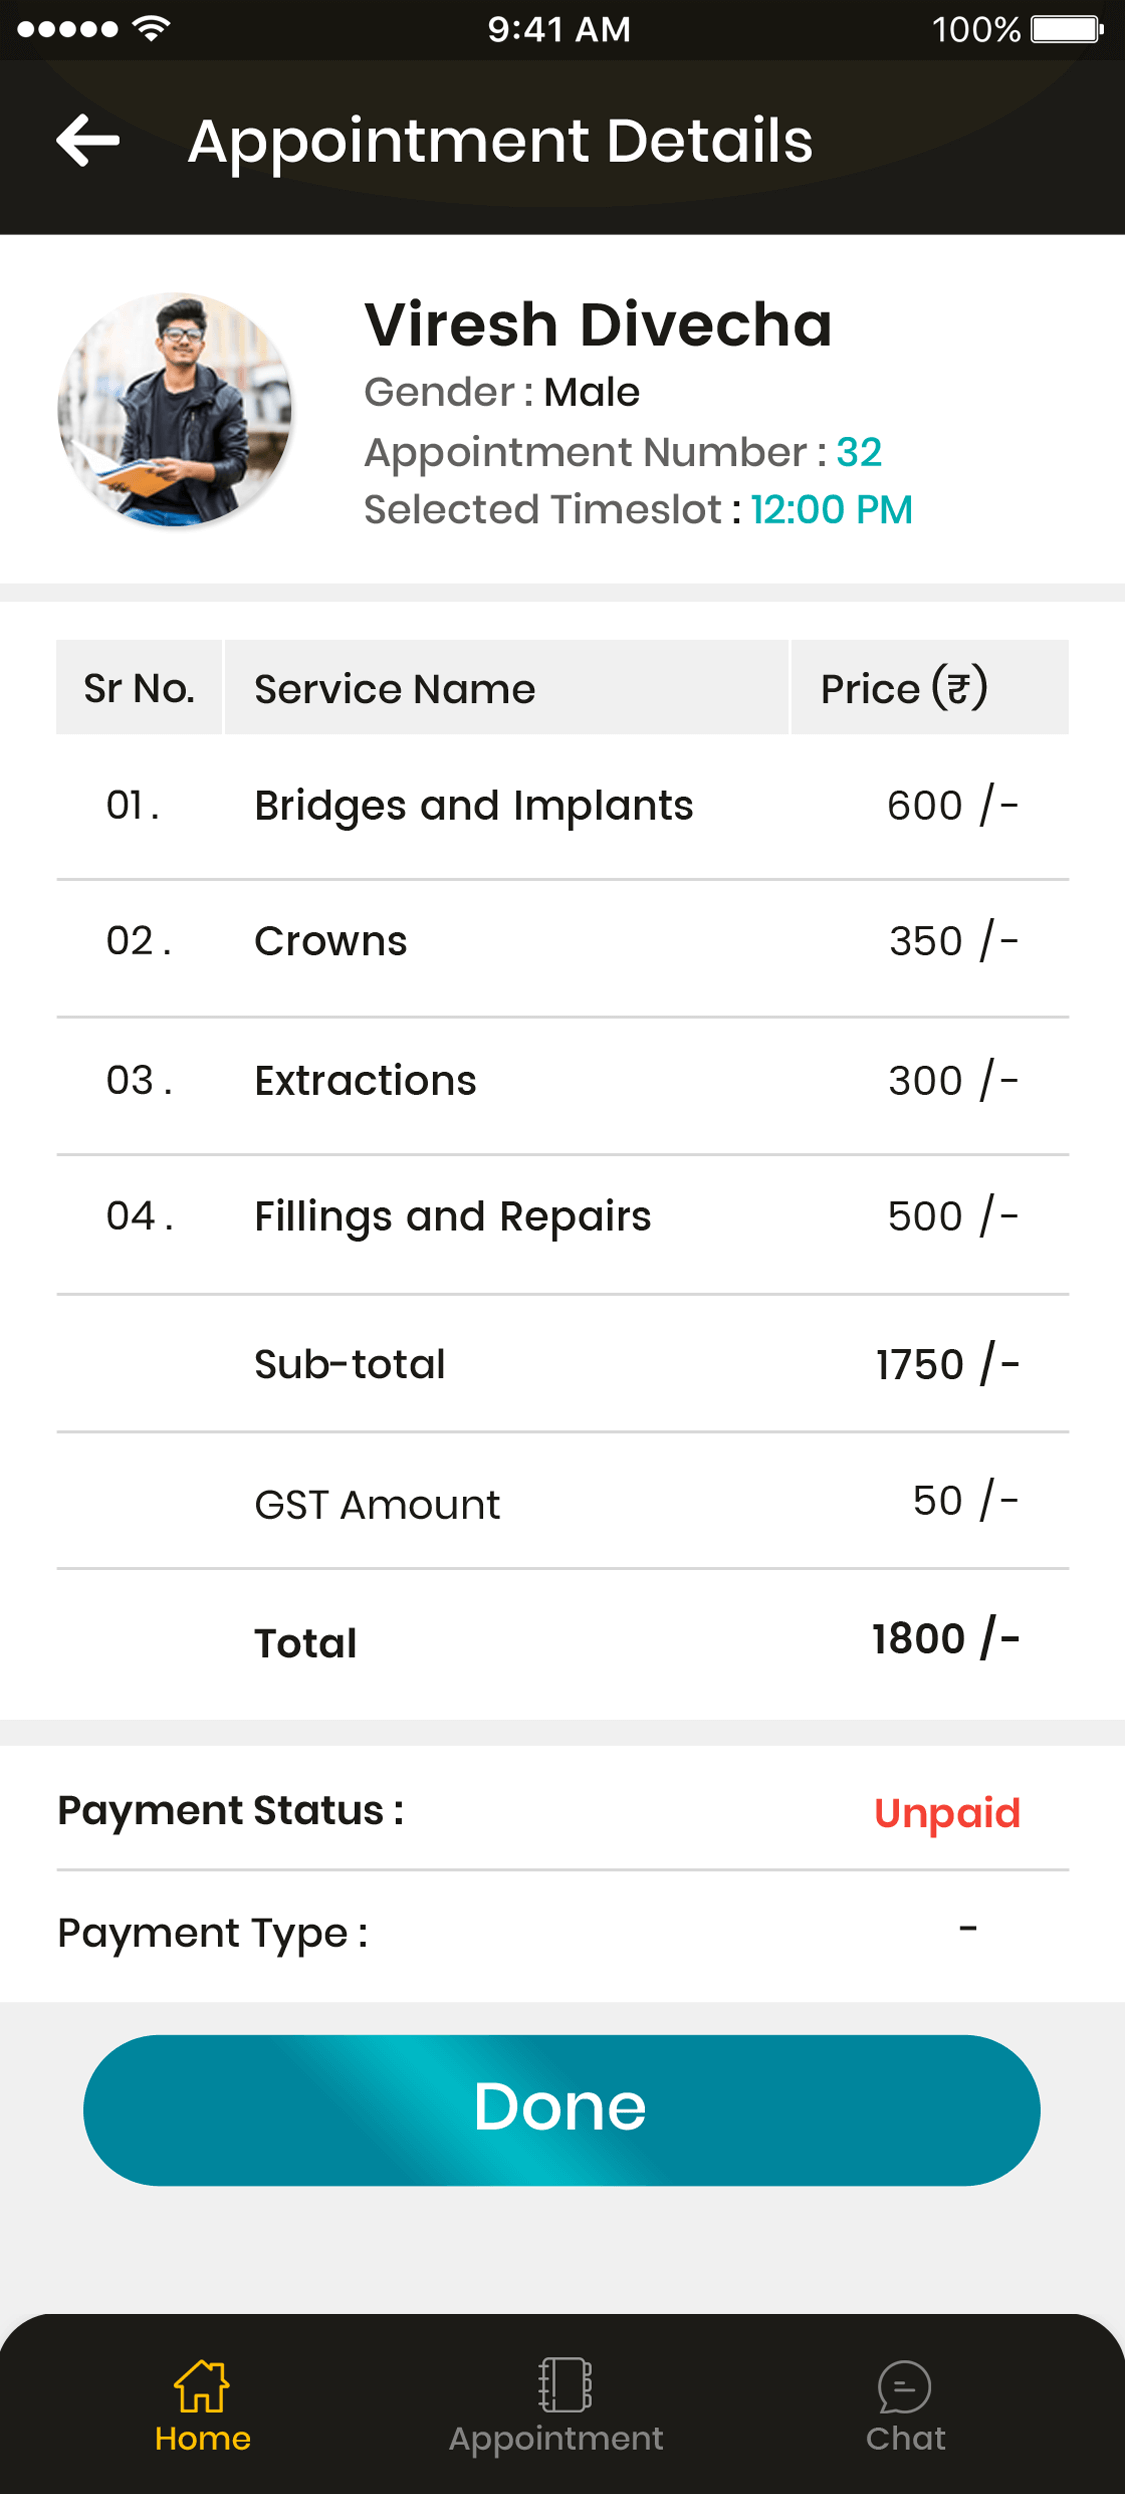Open the Chat bubble icon
Screen dimensions: 1125x2494
[x=904, y=2387]
